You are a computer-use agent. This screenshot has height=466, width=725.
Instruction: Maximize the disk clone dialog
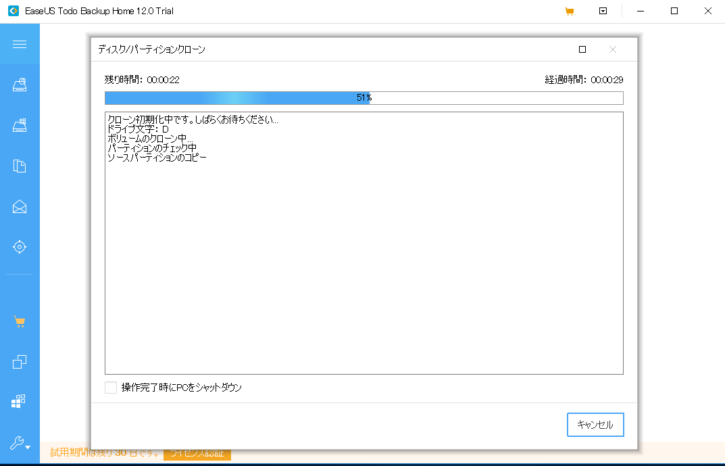[x=582, y=49]
